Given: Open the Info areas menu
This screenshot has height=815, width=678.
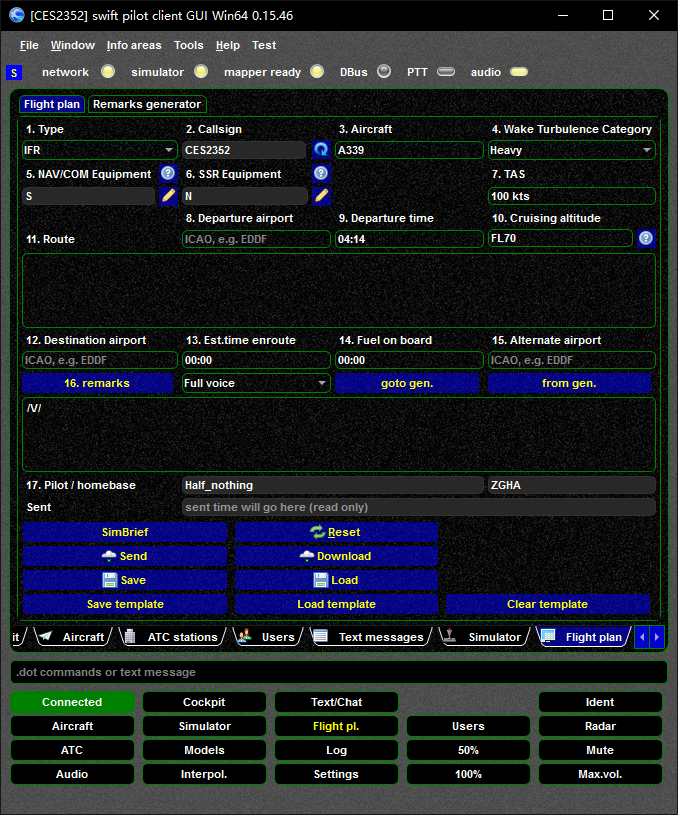Looking at the screenshot, I should tap(134, 45).
